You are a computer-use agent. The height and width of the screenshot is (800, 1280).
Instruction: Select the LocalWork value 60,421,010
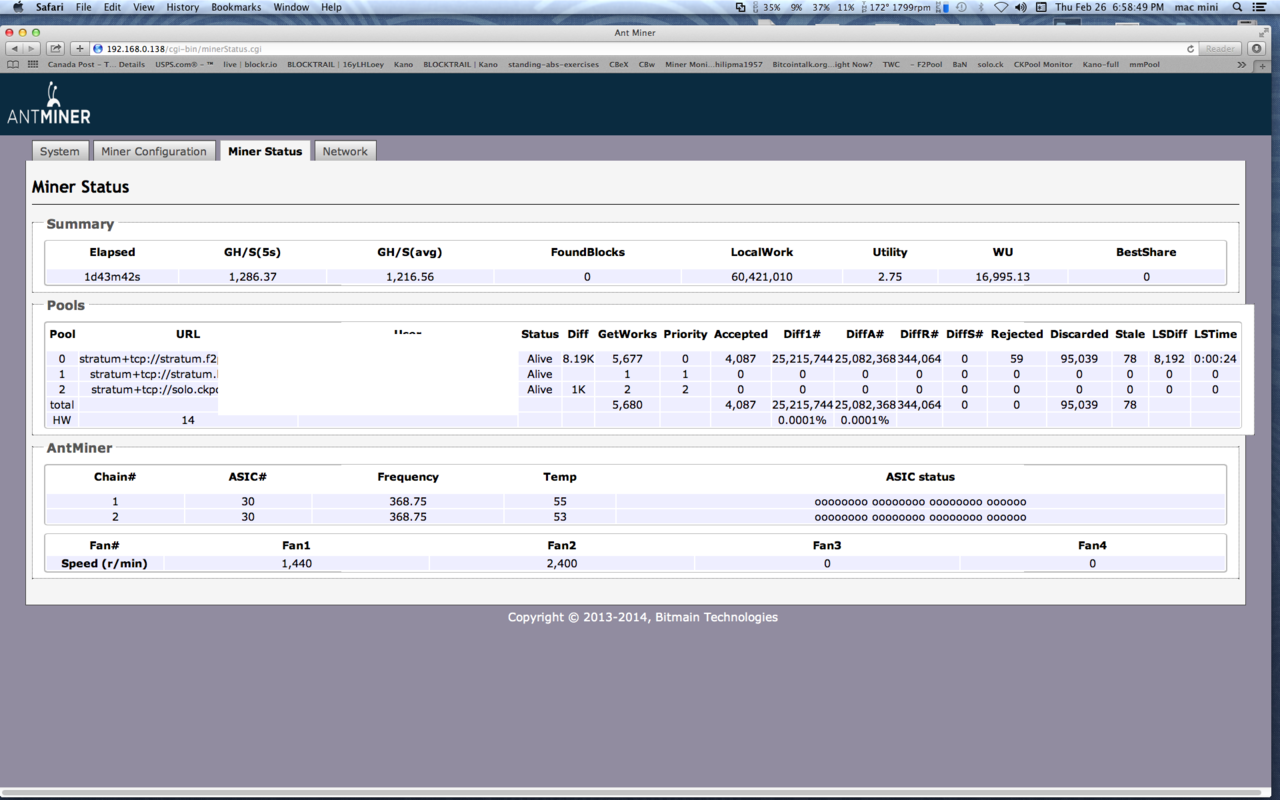pyautogui.click(x=762, y=277)
